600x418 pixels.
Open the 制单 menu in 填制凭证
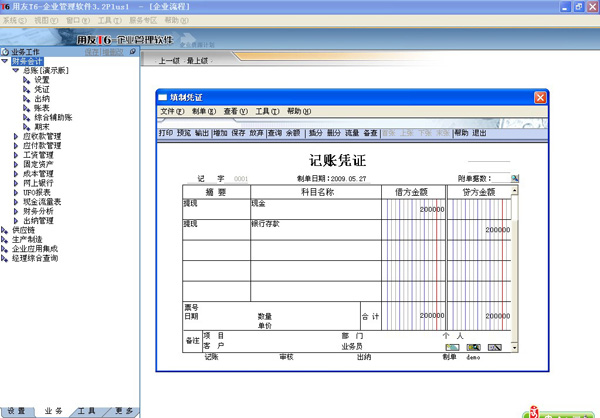pyautogui.click(x=204, y=111)
